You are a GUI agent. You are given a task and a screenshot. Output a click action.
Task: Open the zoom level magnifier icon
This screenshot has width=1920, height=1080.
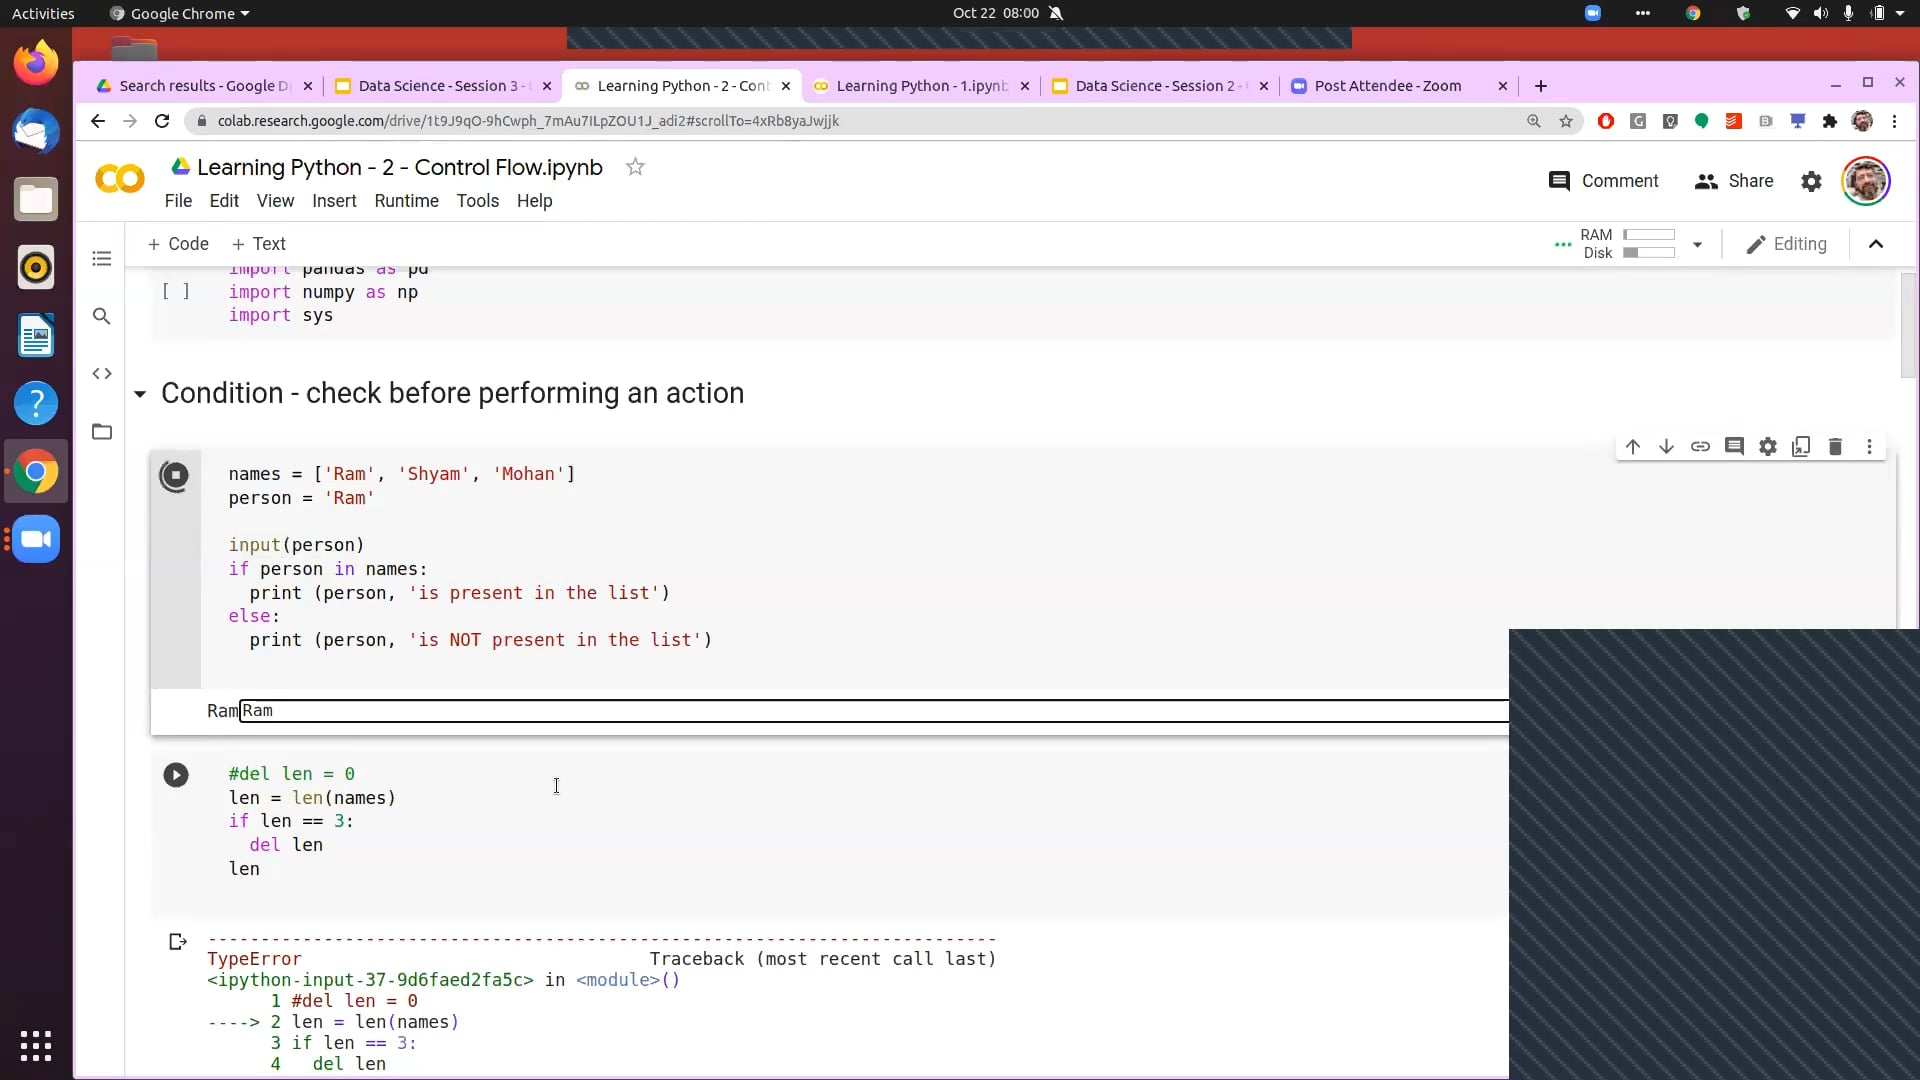click(x=1533, y=121)
